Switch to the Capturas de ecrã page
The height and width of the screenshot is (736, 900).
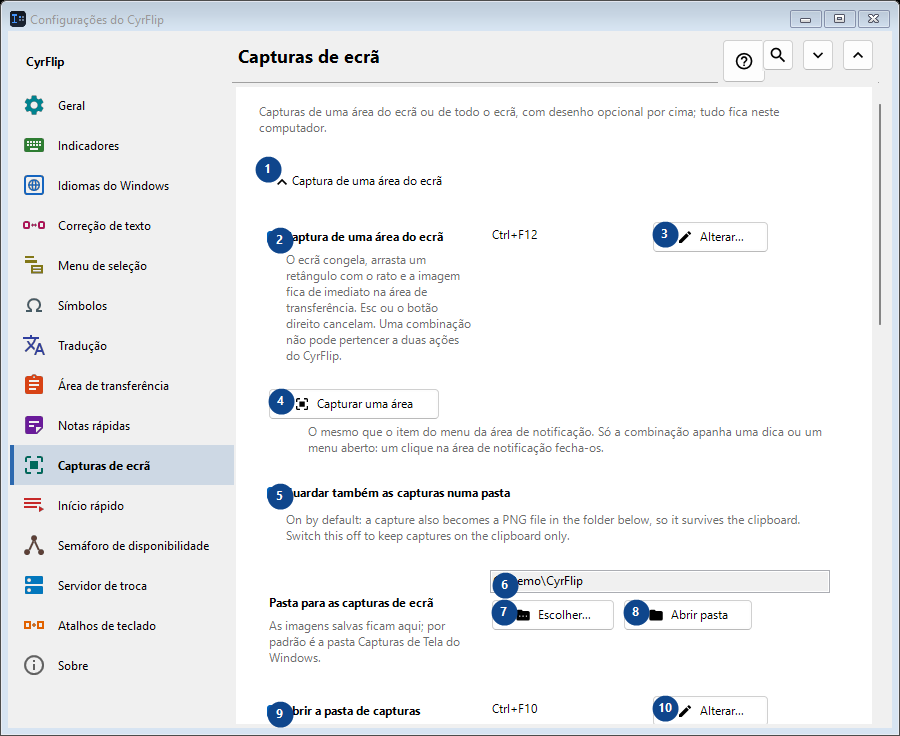point(122,466)
